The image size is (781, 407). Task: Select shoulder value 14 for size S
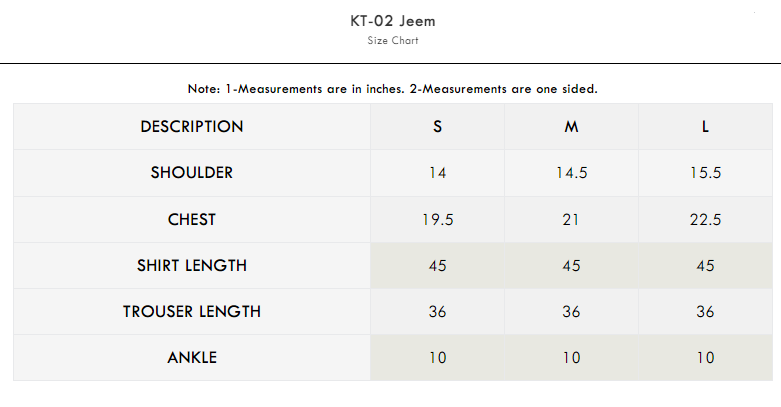[x=437, y=173]
